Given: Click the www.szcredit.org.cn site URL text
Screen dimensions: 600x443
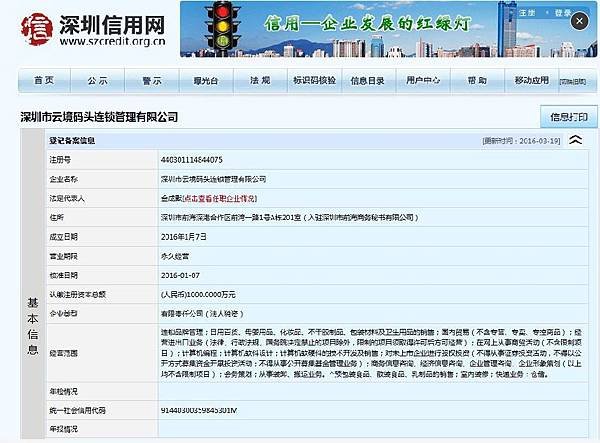Looking at the screenshot, I should tap(112, 41).
